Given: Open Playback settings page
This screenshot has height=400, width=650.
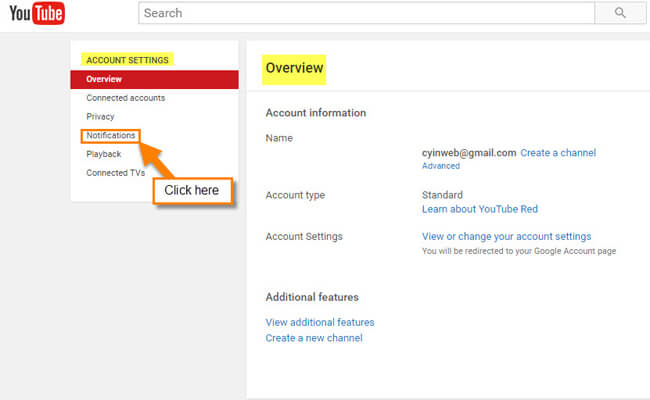Looking at the screenshot, I should pos(104,154).
